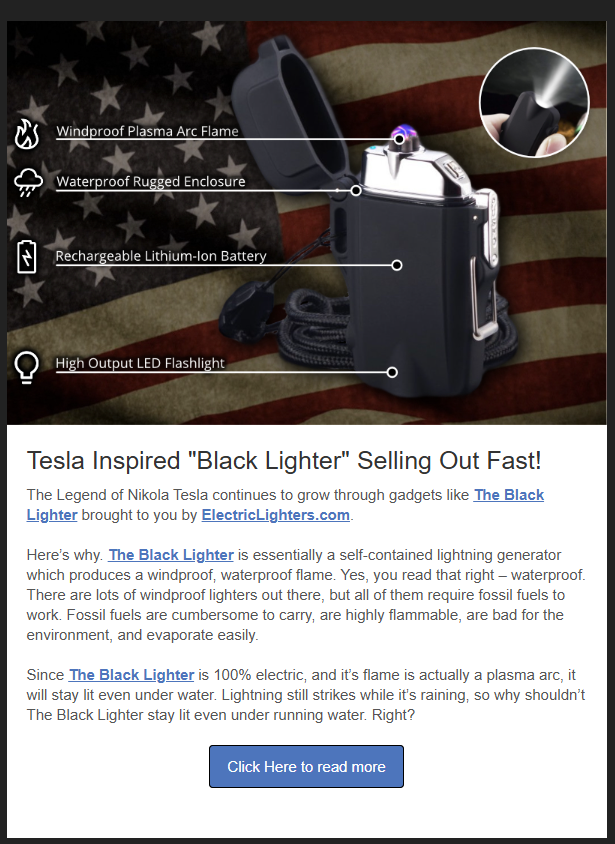Follow The Black Lighter link after "Since"

point(132,675)
